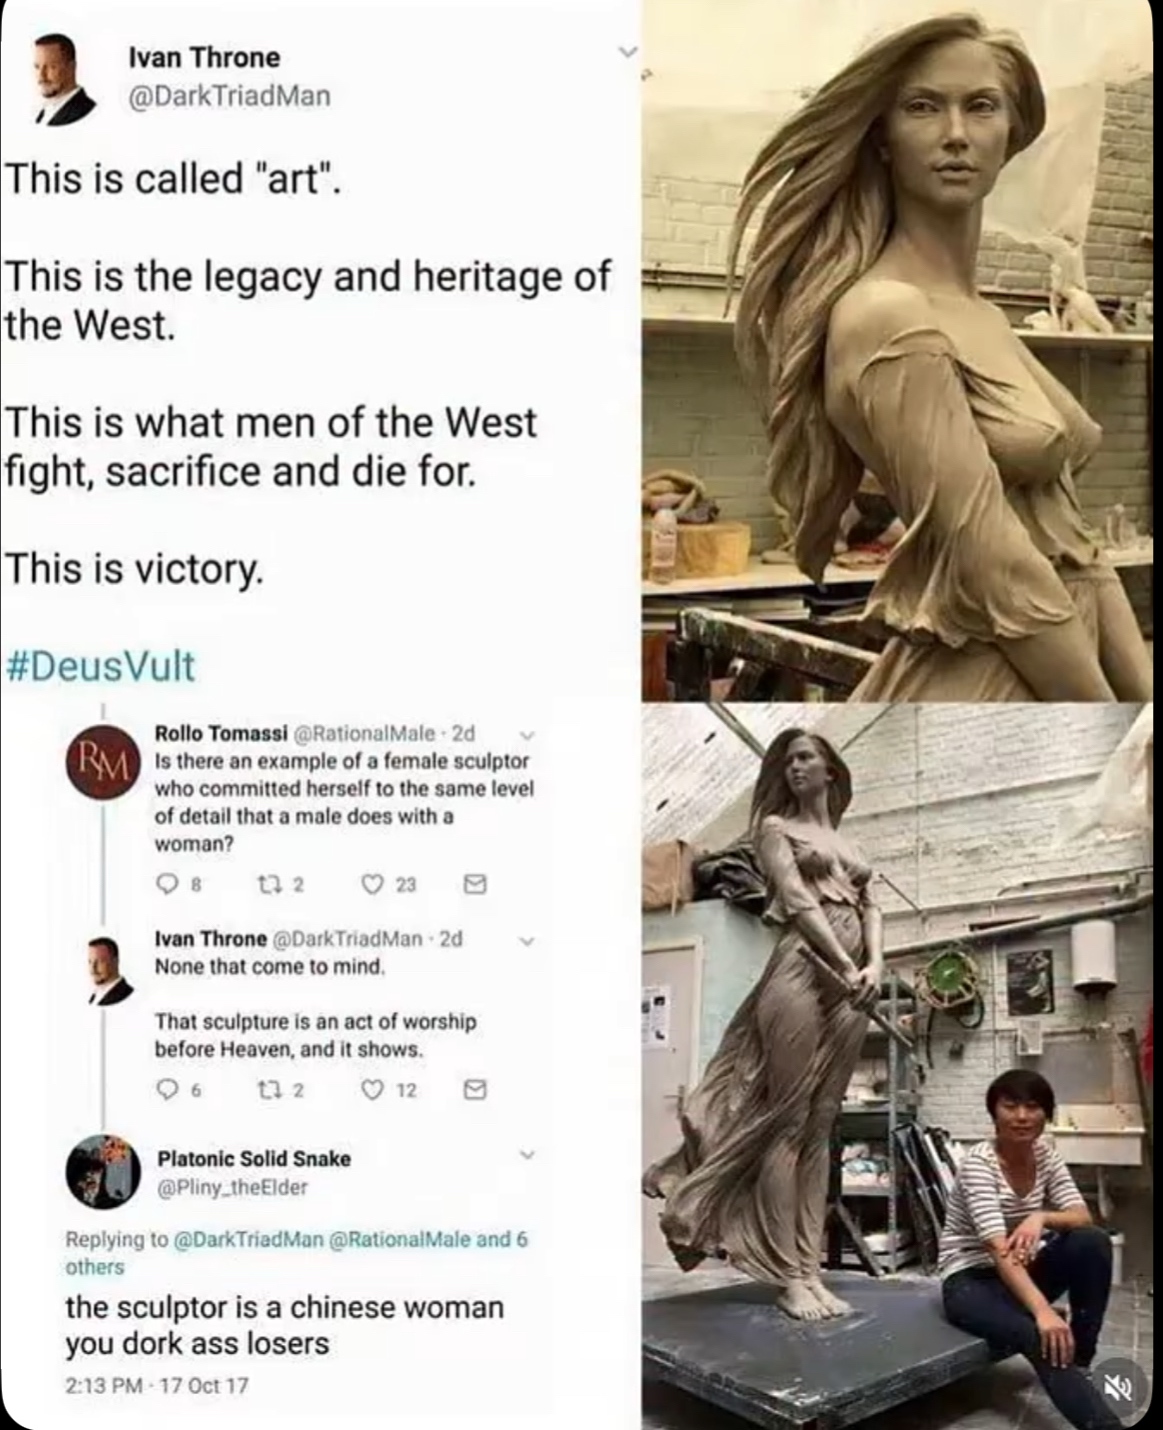
Task: Like Rollo Tomassi's tweet with the heart
Action: click(x=372, y=884)
